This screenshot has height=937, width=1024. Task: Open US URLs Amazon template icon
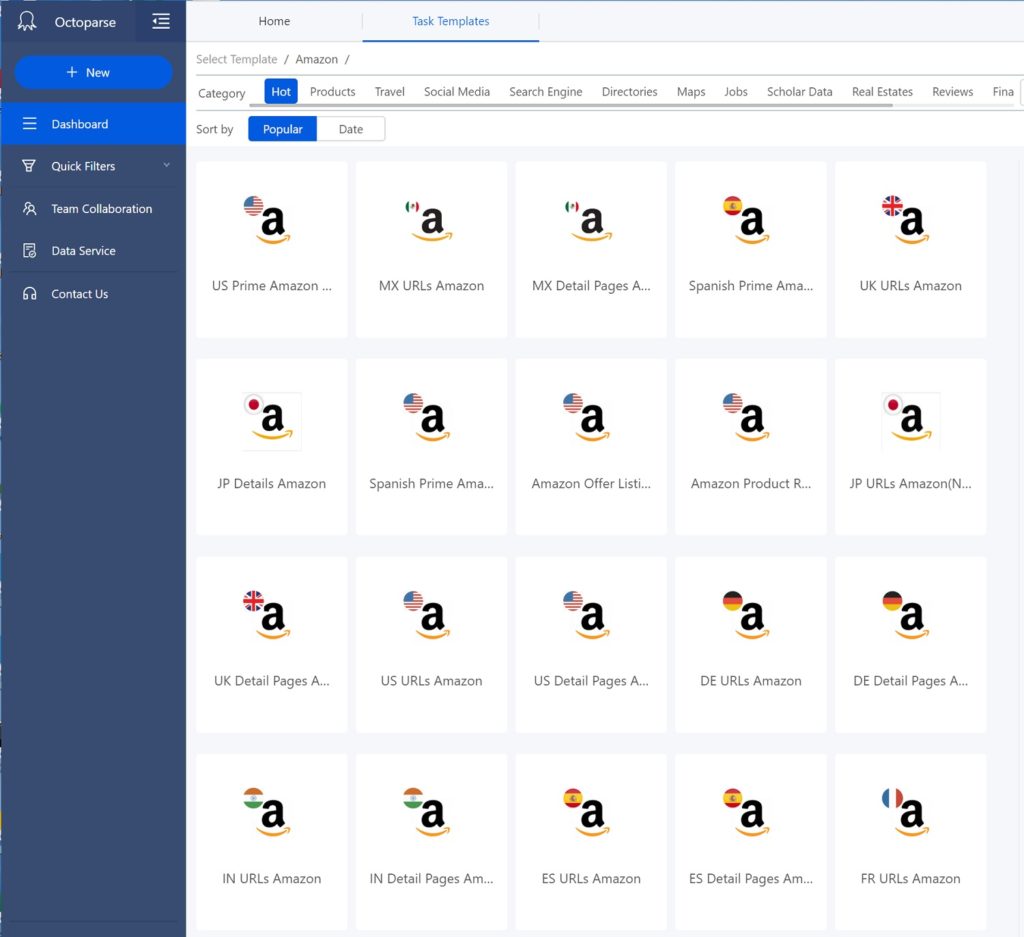pyautogui.click(x=428, y=615)
